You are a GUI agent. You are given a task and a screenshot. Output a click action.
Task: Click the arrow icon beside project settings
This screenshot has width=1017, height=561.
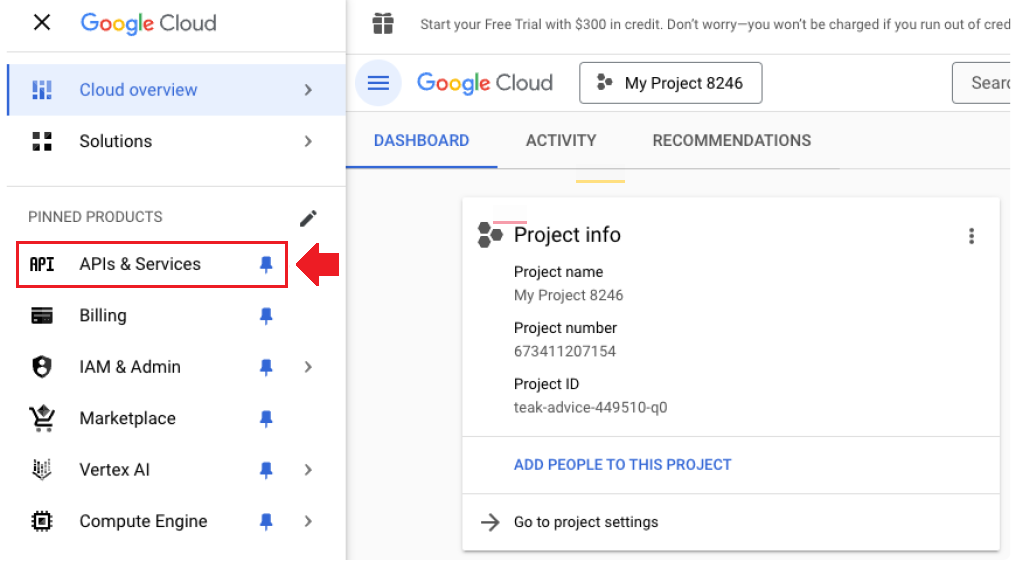[490, 522]
